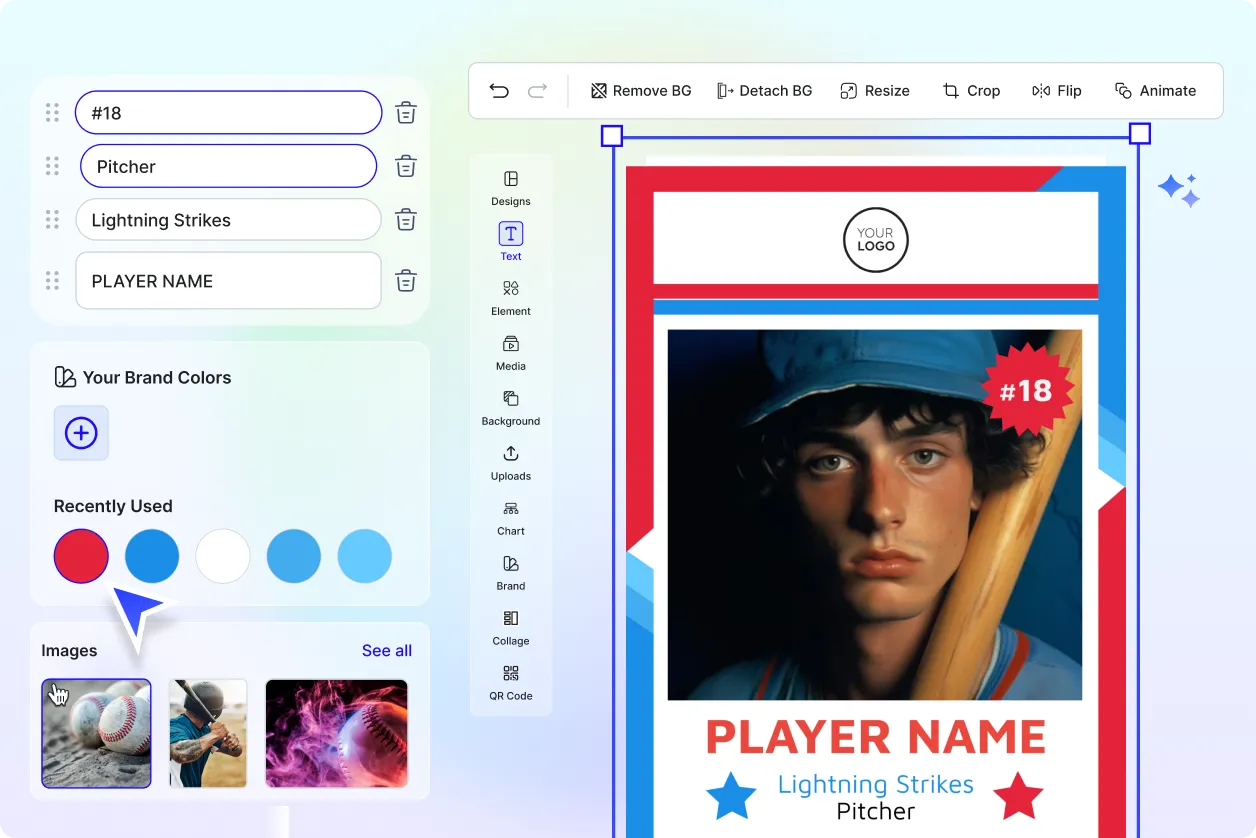Open the Chart panel
Viewport: 1256px width, 838px height.
[x=510, y=517]
